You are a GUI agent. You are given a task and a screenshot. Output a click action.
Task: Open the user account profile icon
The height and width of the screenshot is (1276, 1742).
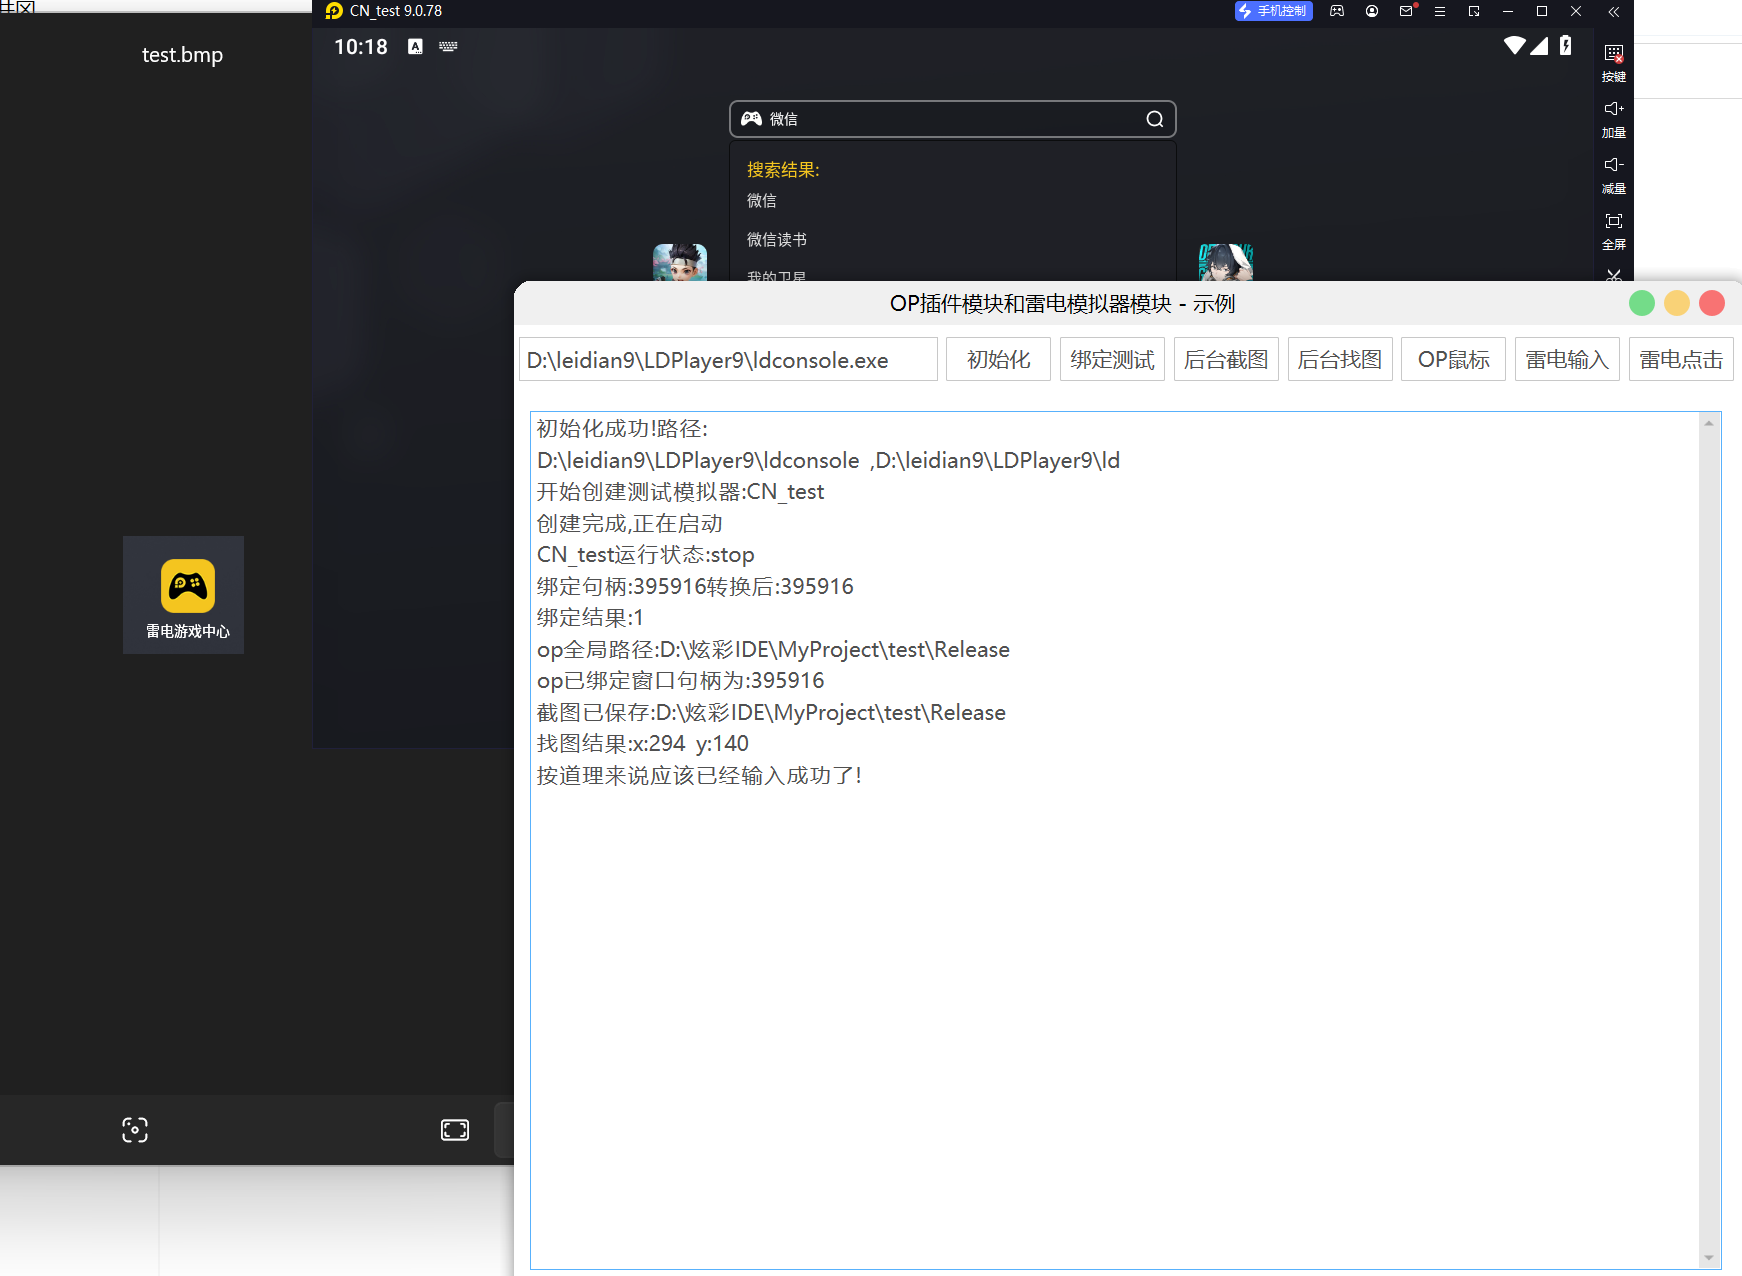1372,11
